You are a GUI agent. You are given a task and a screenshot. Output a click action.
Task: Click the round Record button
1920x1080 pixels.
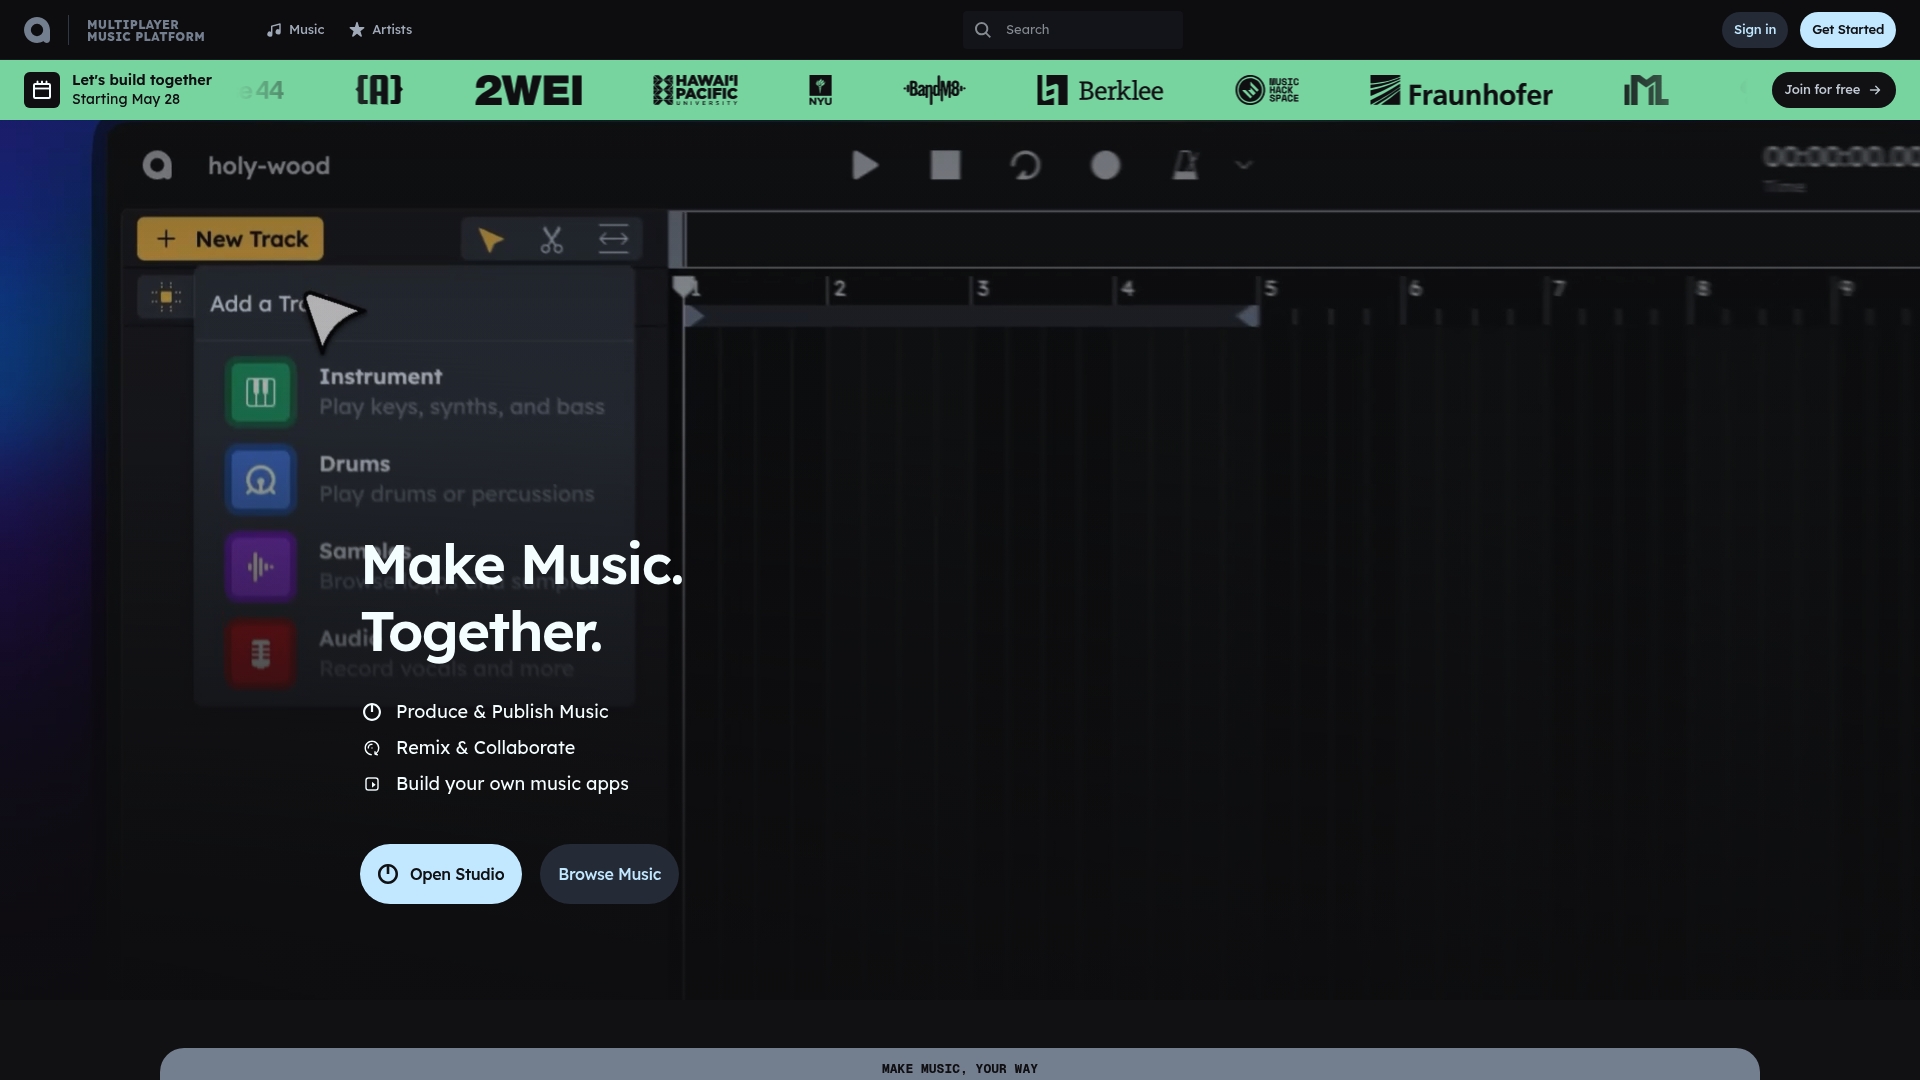(x=1105, y=165)
